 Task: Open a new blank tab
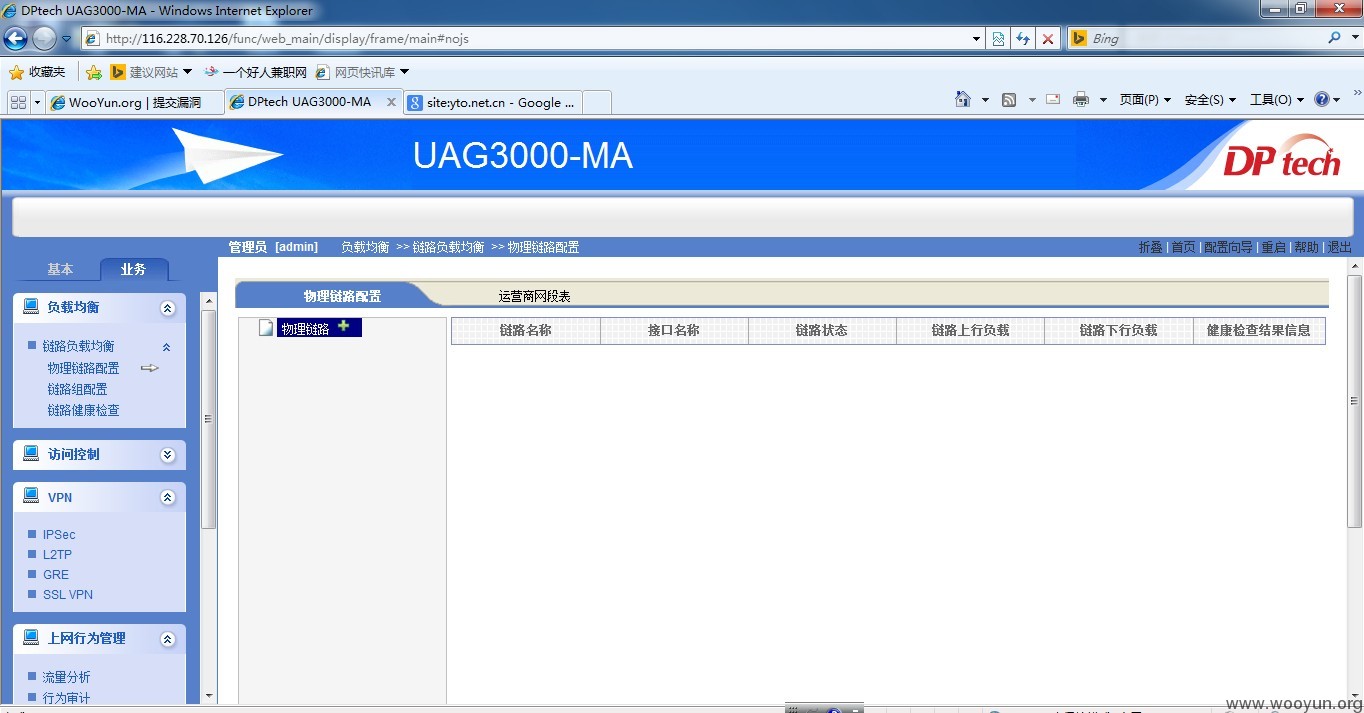tap(596, 102)
